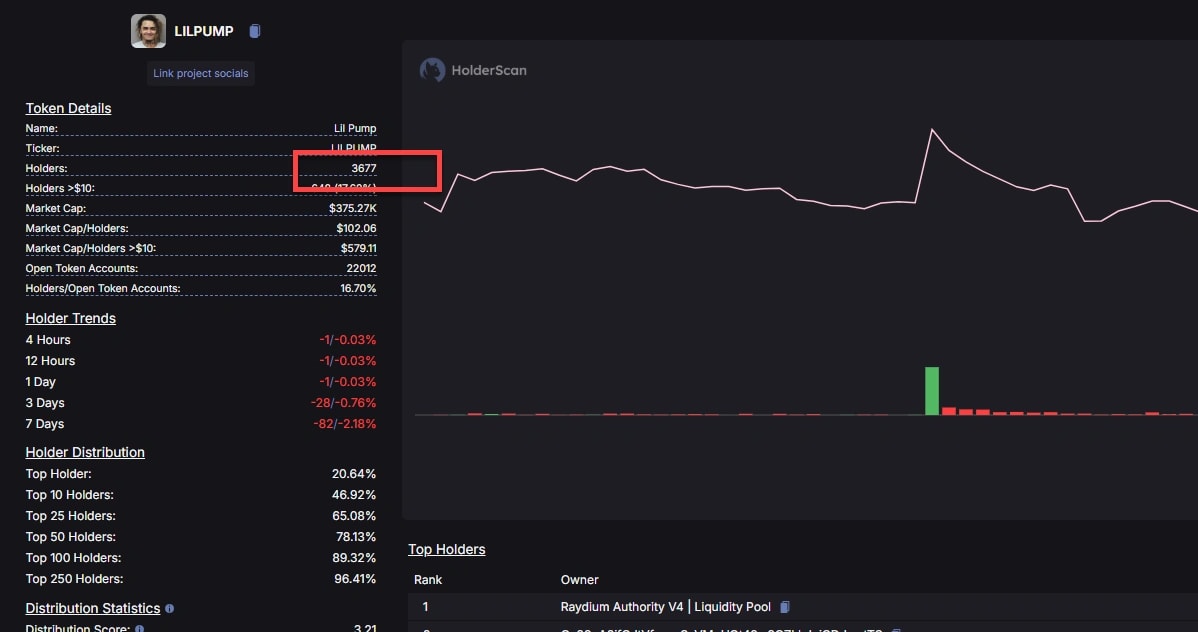
Task: Click the LILPUMP token avatar image
Action: coord(148,31)
